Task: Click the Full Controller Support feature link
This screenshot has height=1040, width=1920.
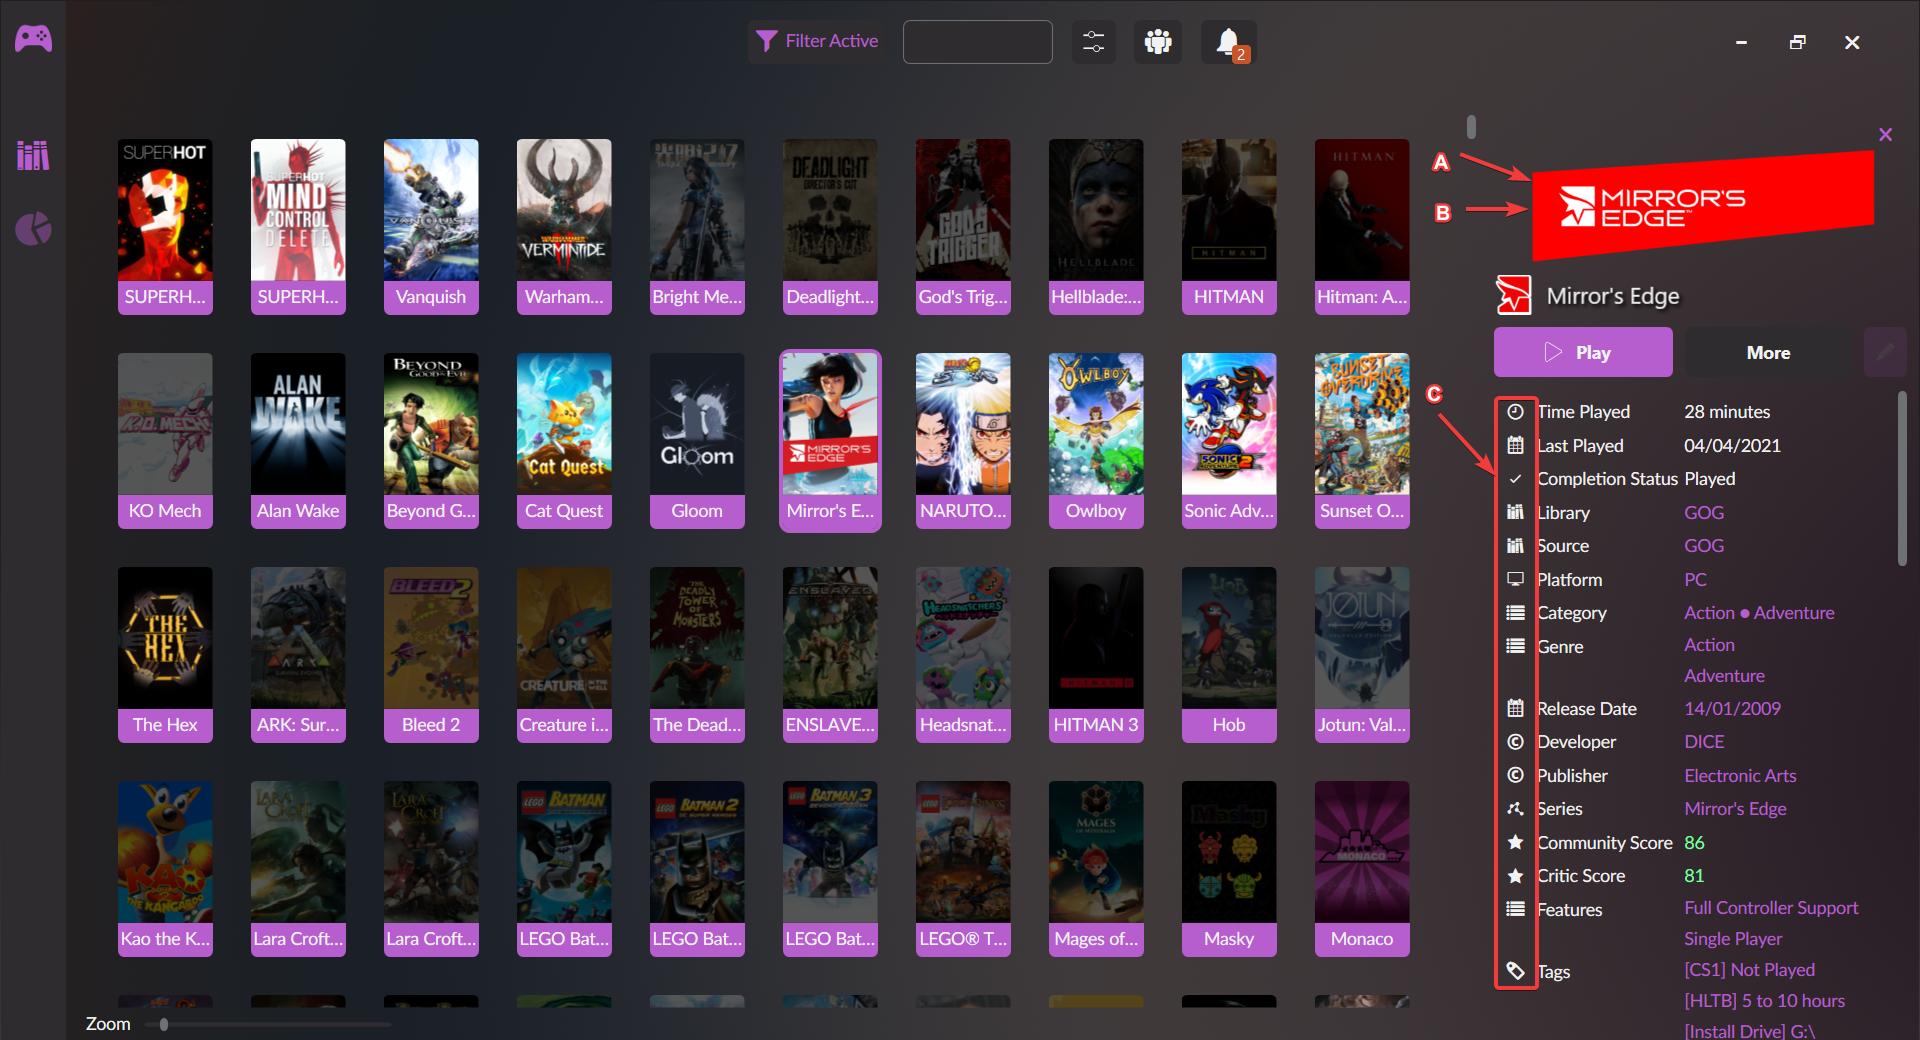Action: coord(1771,907)
